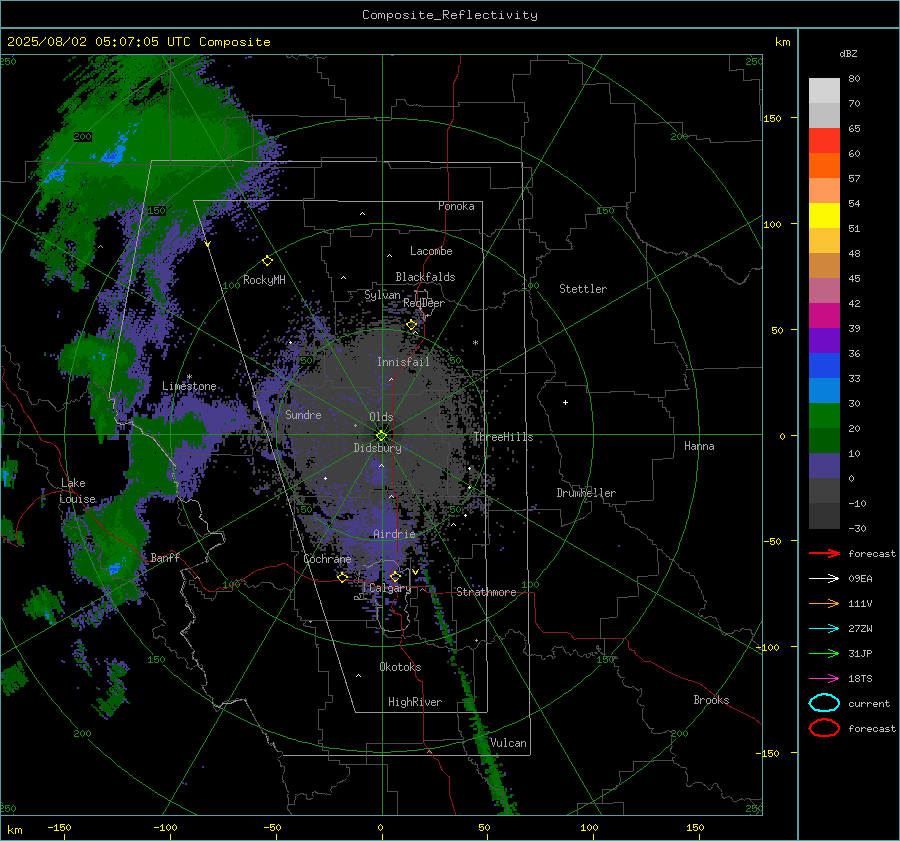Click the 'Brooks' city label
This screenshot has width=900, height=841.
(711, 700)
